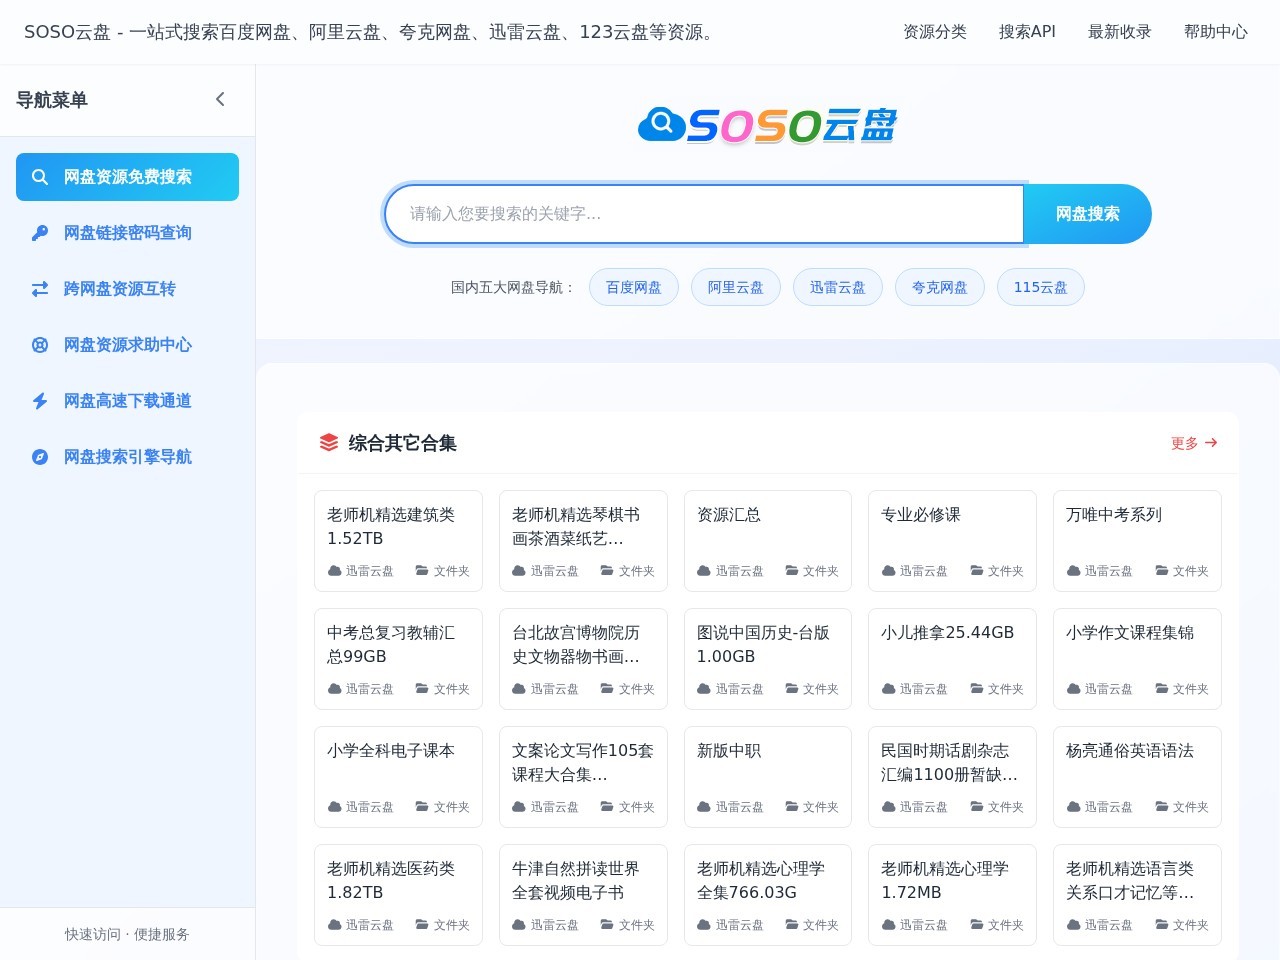Click folder icon in 文案论文写作105套 card
1280x960 pixels.
coord(607,807)
